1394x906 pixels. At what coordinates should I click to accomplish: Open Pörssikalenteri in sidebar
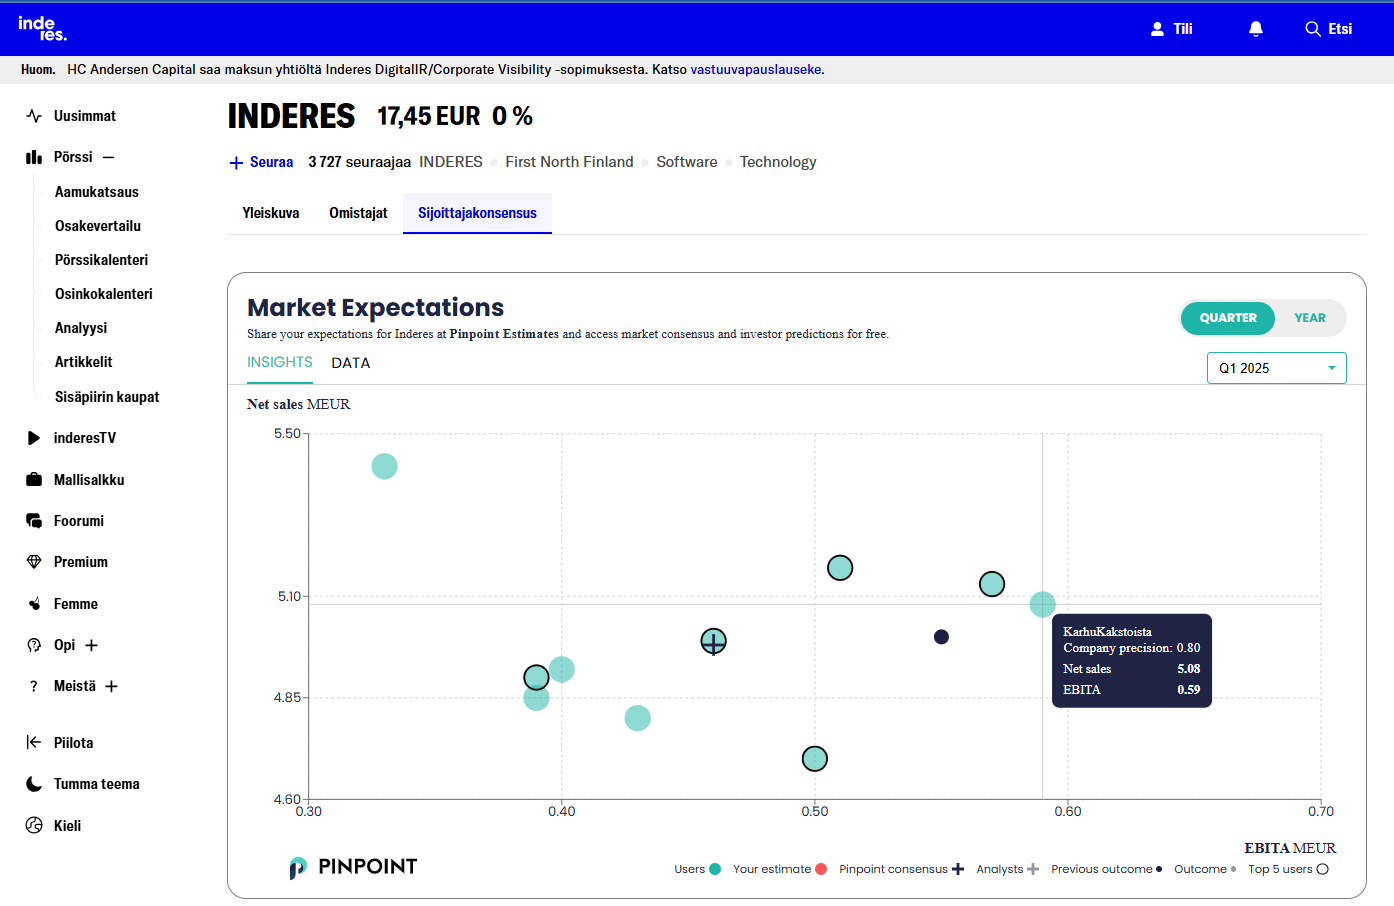click(101, 260)
